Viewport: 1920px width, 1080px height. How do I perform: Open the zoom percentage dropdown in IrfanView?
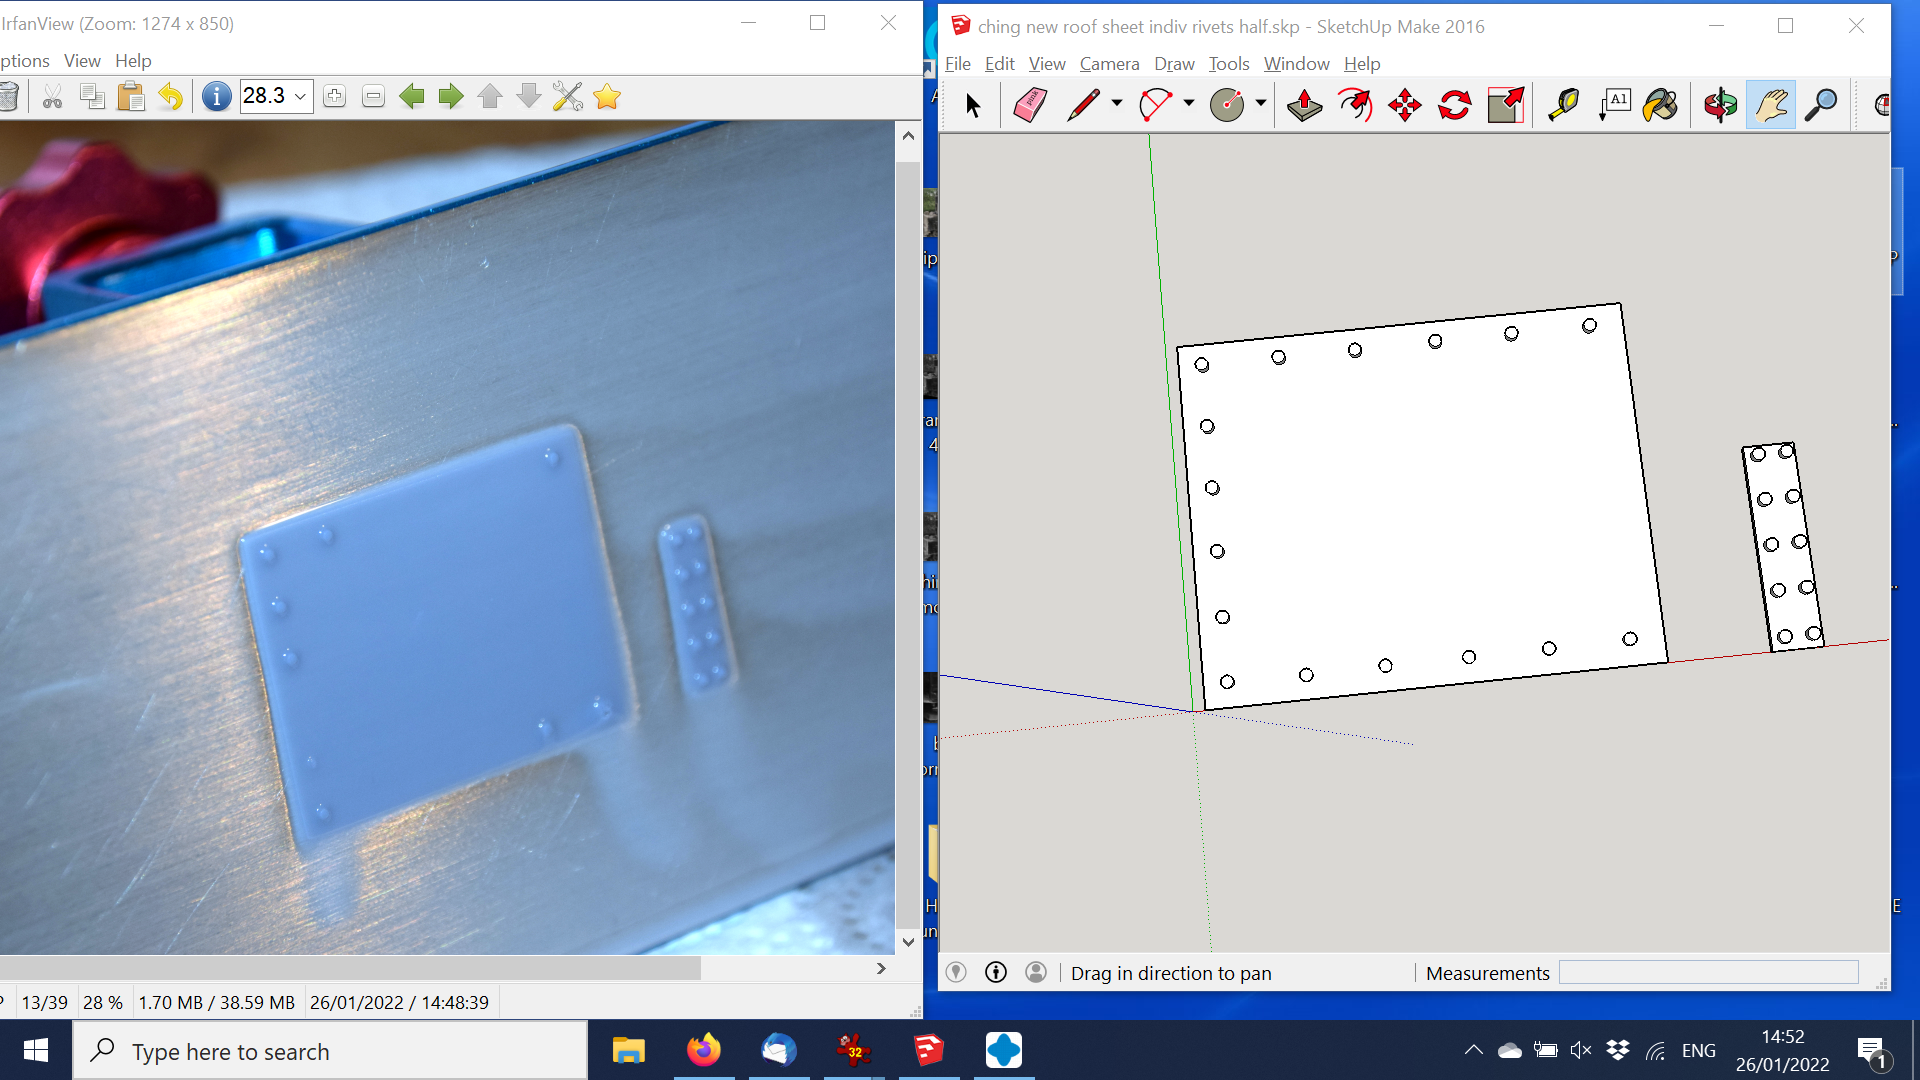[303, 96]
